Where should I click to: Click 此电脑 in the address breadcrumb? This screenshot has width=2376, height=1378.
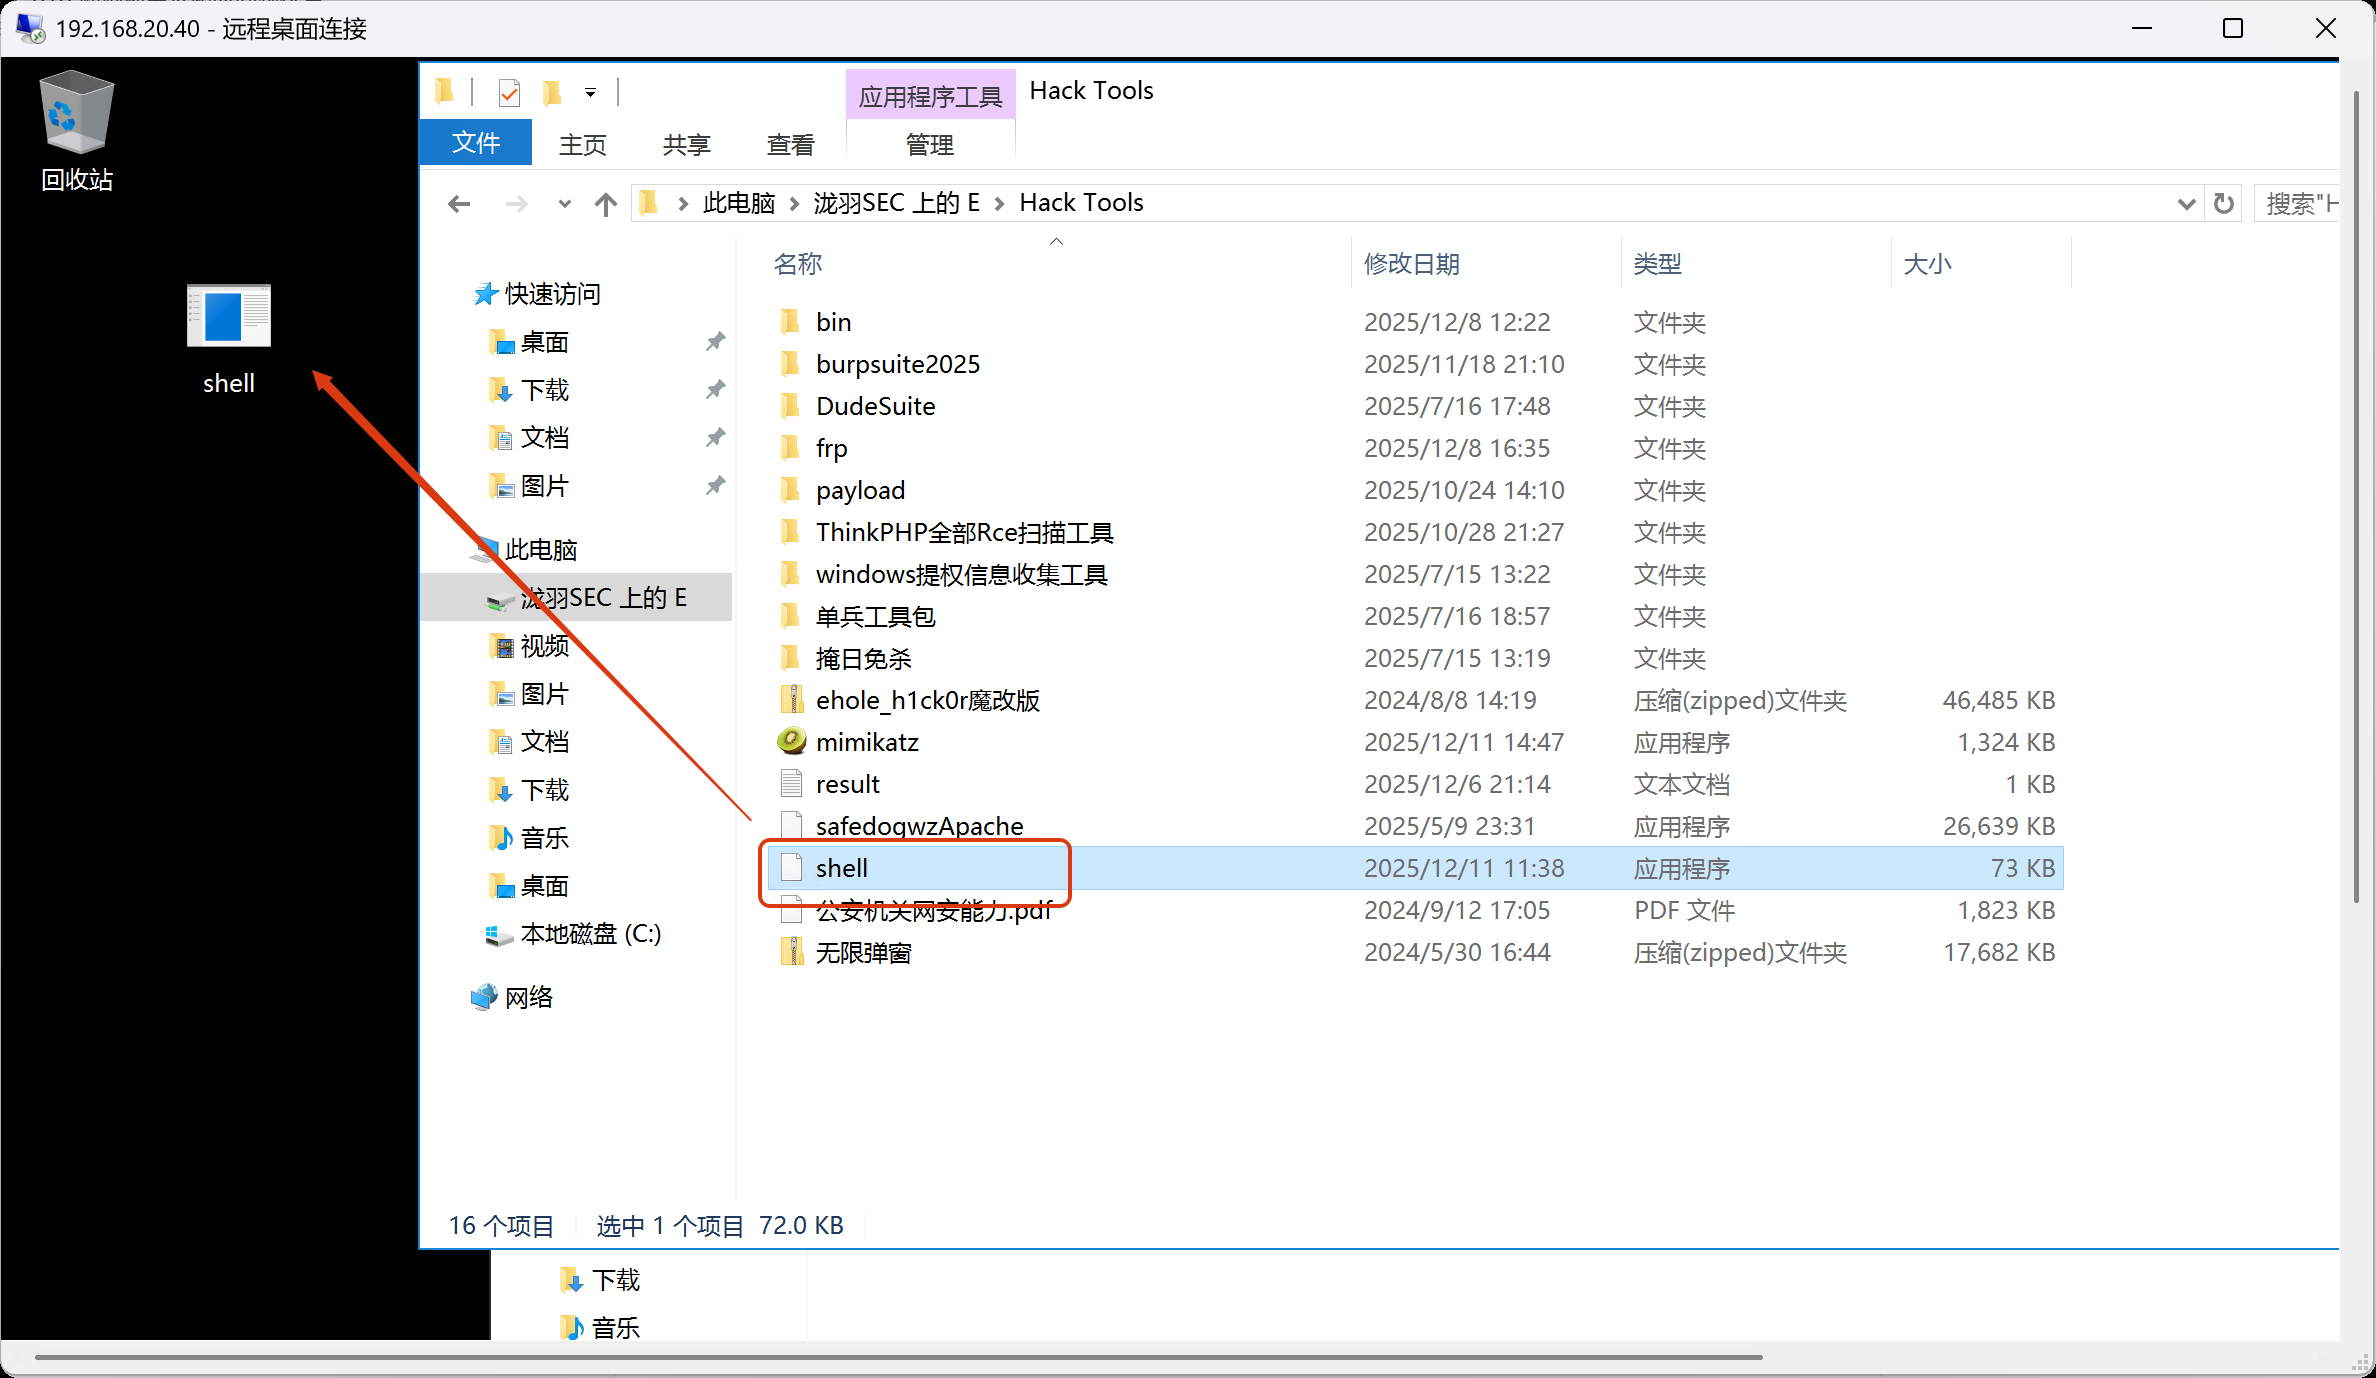pyautogui.click(x=739, y=203)
